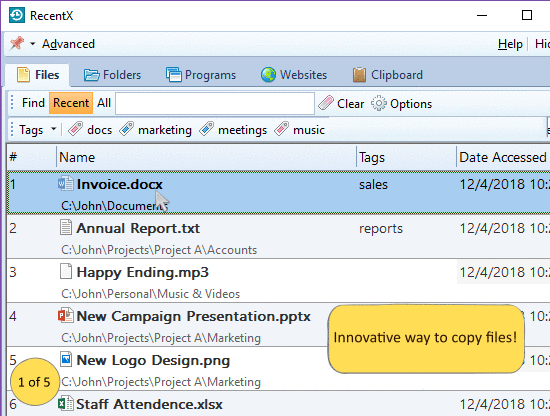Viewport: 550px width, 416px height.
Task: Filter by the marketing tag
Action: tap(155, 130)
